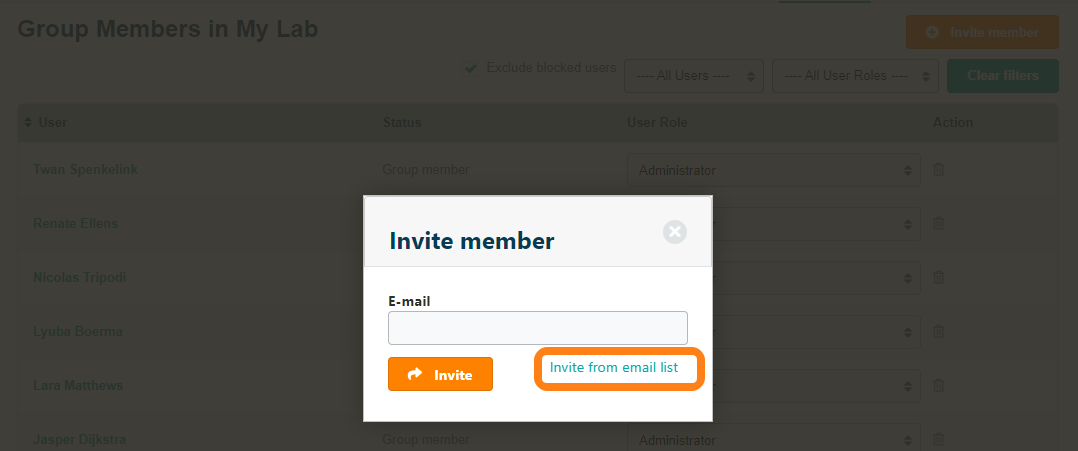Open the All Users filter dropdown
This screenshot has height=451, width=1078.
point(694,76)
